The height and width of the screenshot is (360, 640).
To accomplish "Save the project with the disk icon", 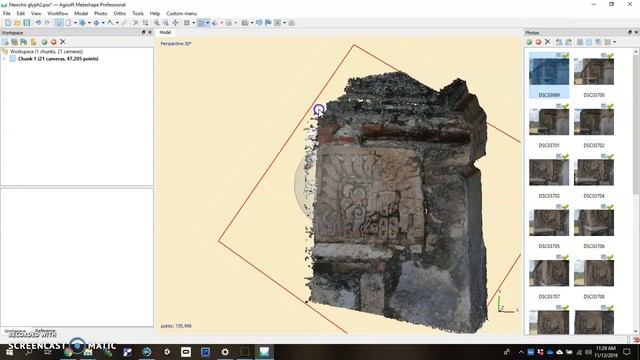I will point(27,23).
